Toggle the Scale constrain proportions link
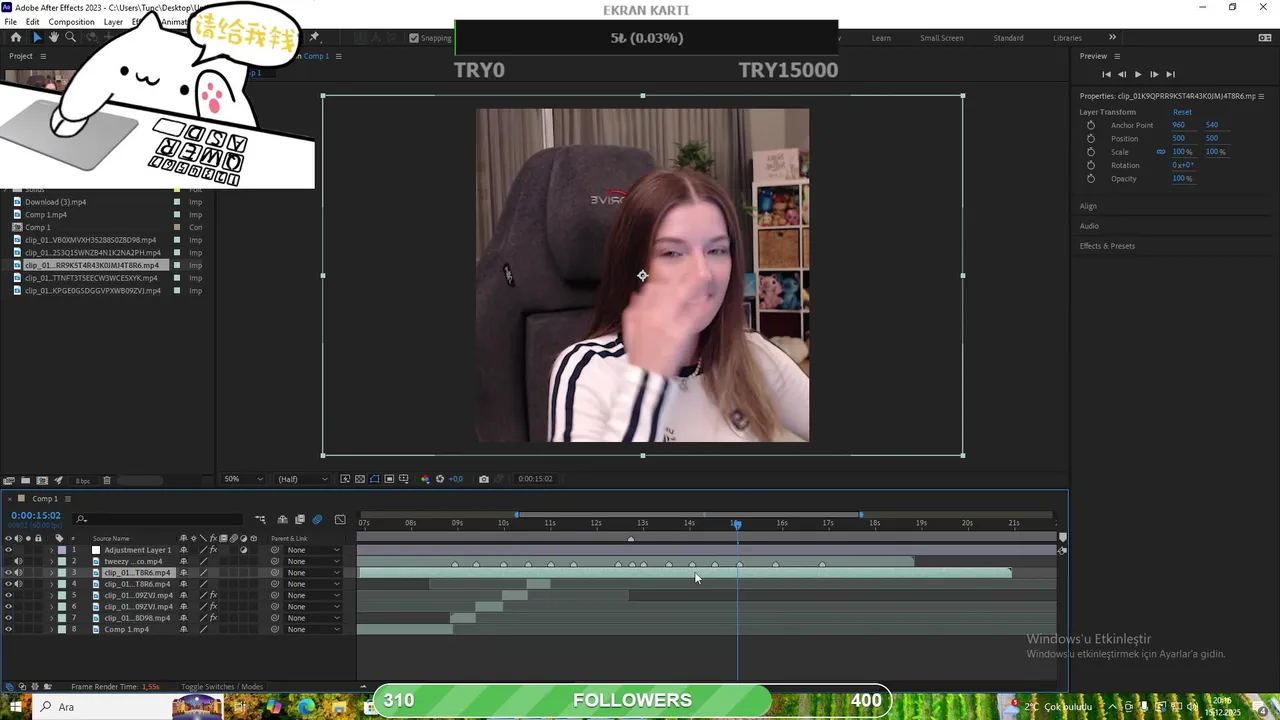 click(1161, 152)
